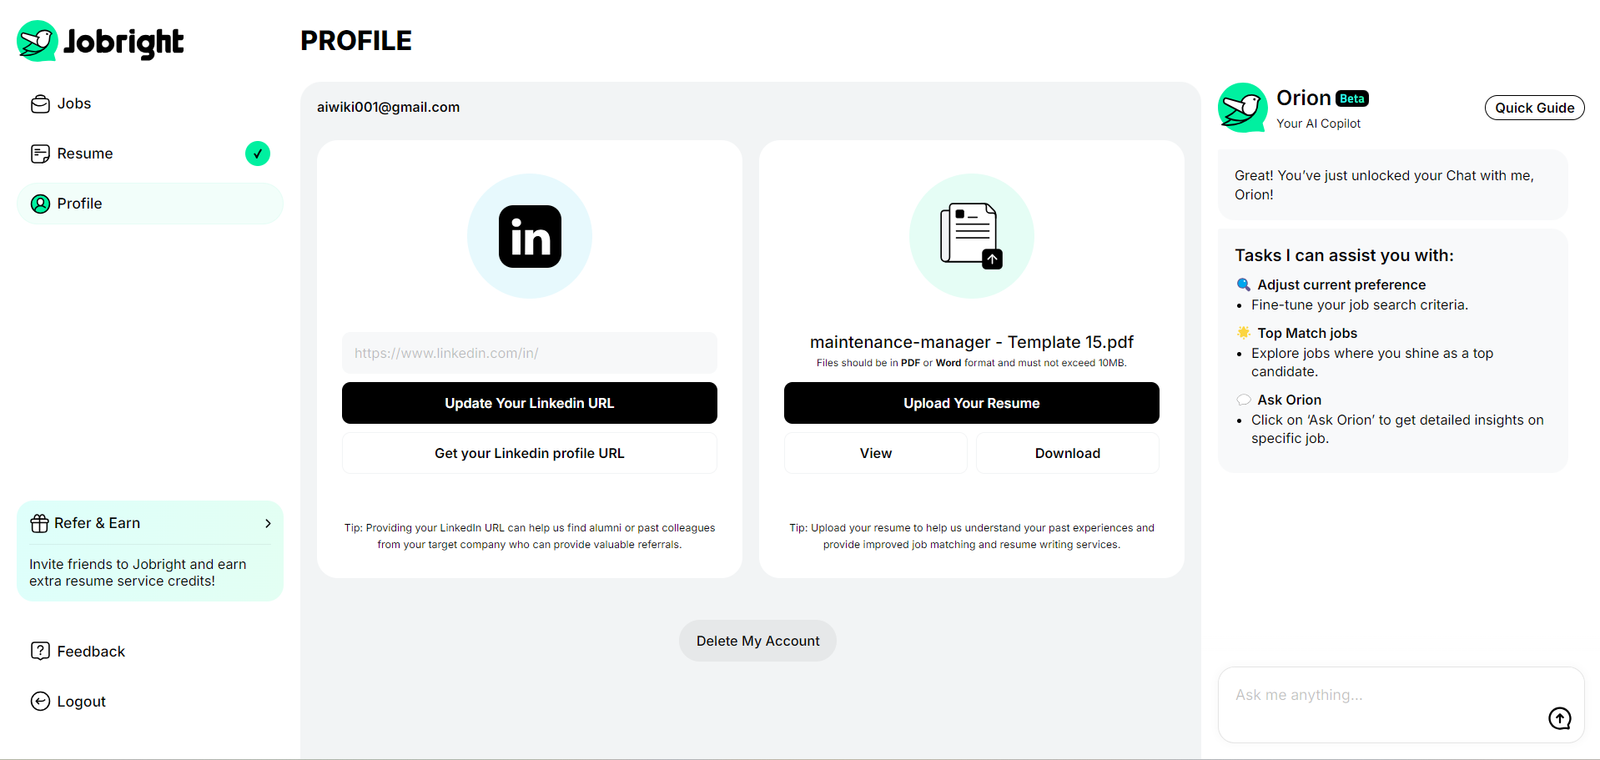Focus the Ask me anything chat input

click(x=1401, y=705)
